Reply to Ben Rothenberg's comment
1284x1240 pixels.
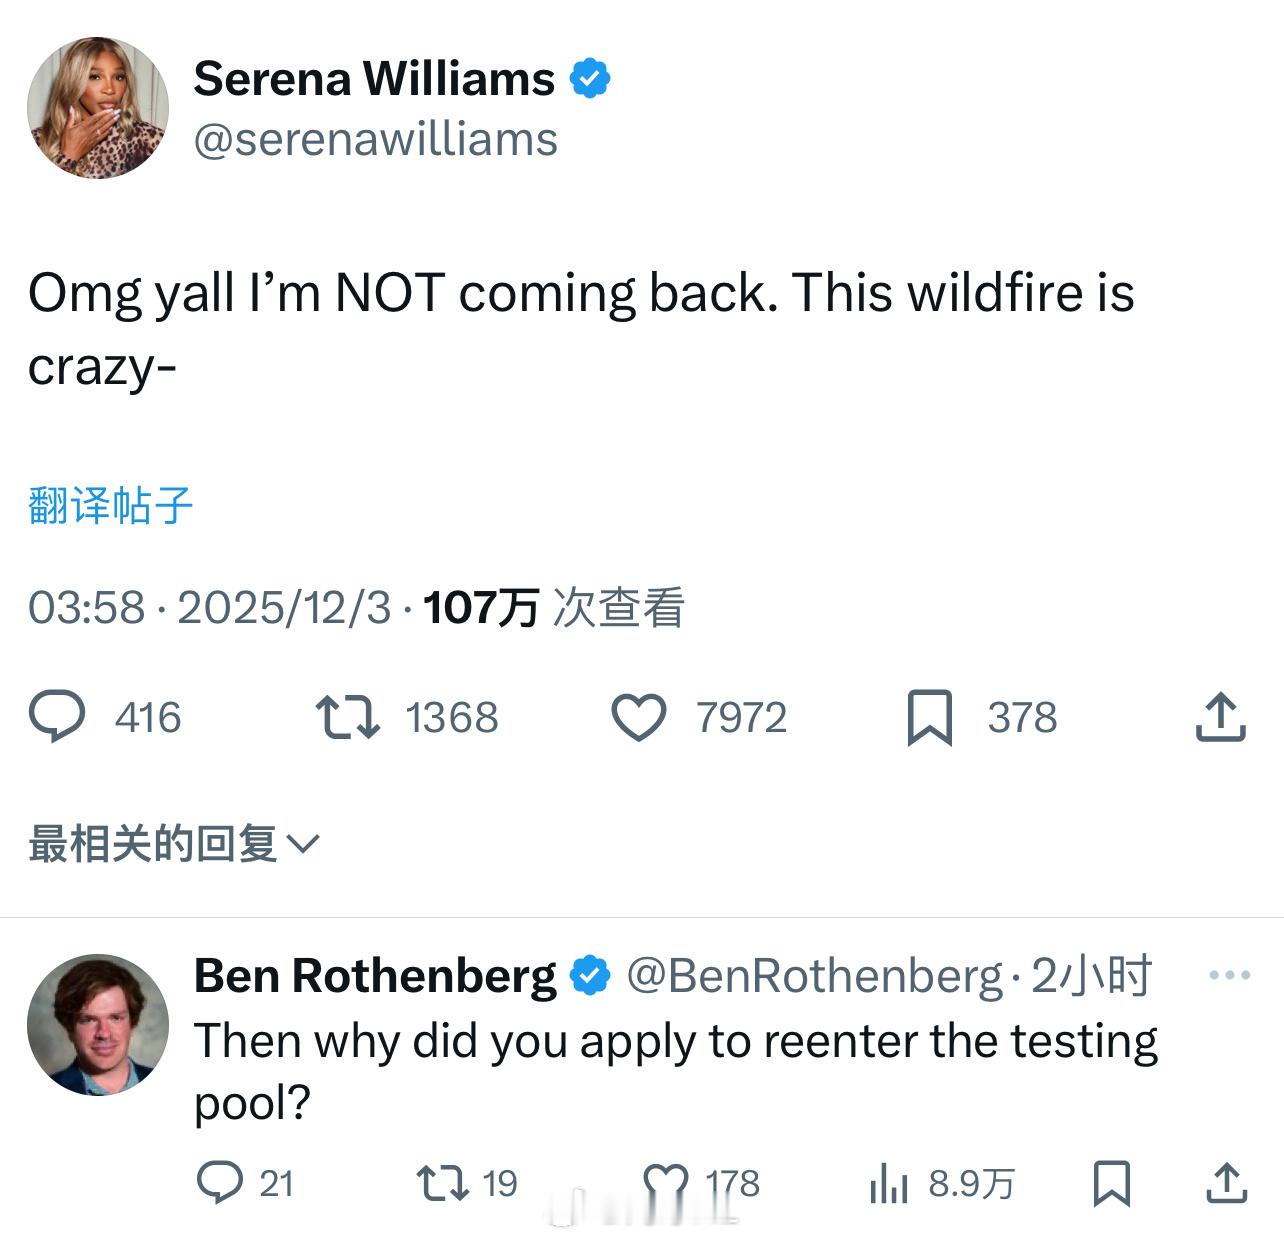[x=220, y=1183]
